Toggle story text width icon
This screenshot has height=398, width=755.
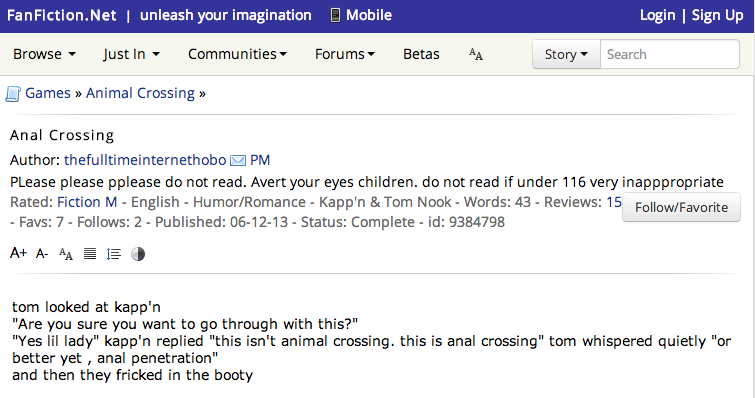[x=90, y=254]
